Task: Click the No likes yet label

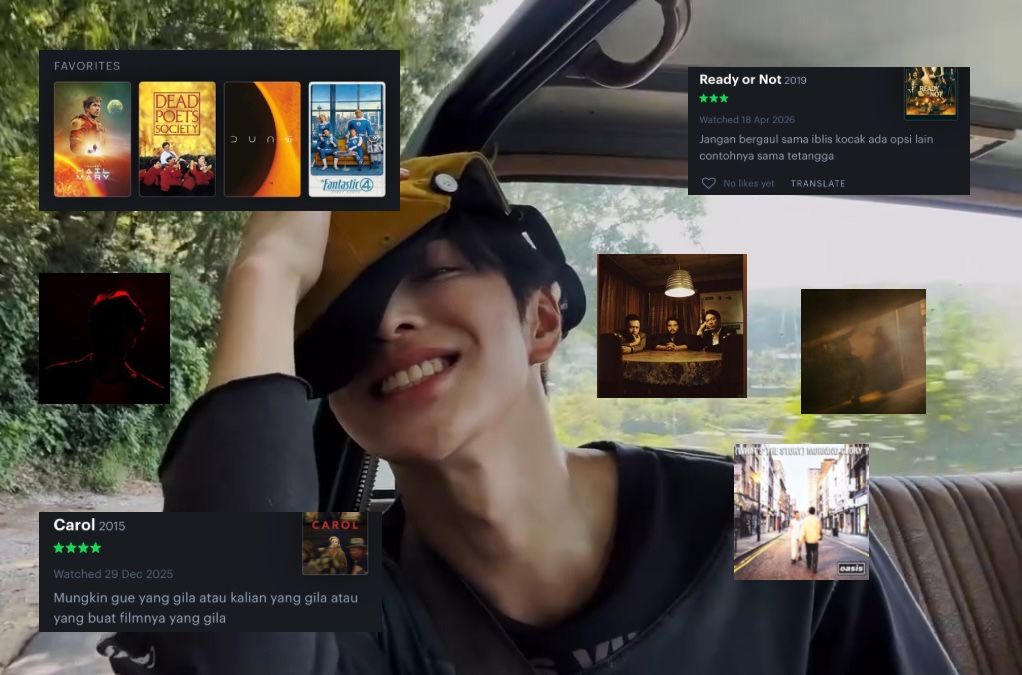Action: (749, 184)
